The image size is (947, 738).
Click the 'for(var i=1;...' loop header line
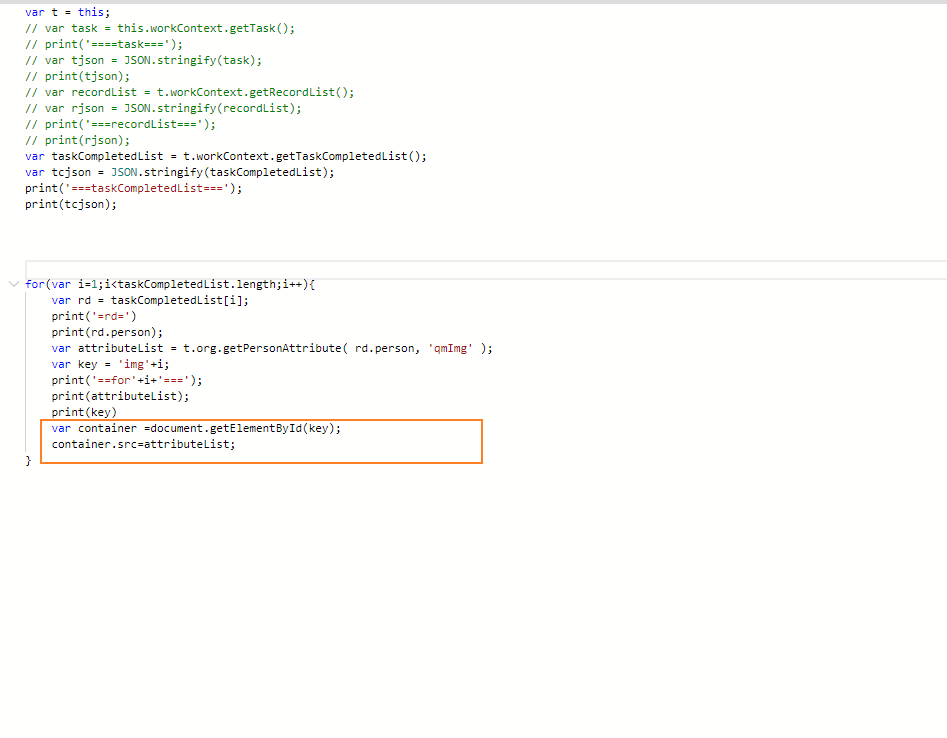170,284
